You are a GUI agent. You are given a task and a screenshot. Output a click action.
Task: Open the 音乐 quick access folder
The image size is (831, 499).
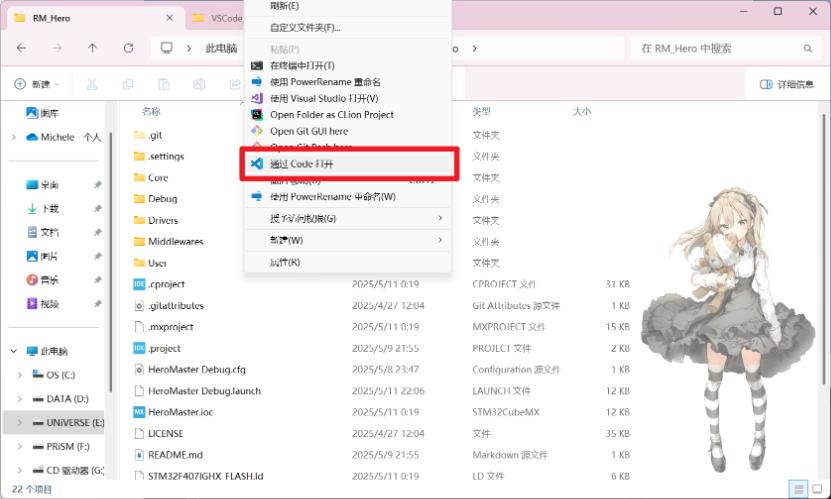tap(42, 280)
